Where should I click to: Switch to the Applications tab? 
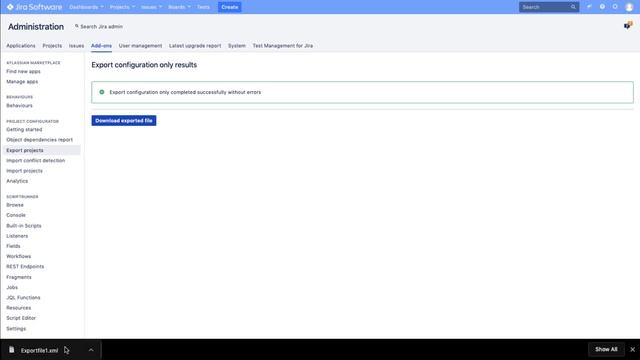click(21, 46)
